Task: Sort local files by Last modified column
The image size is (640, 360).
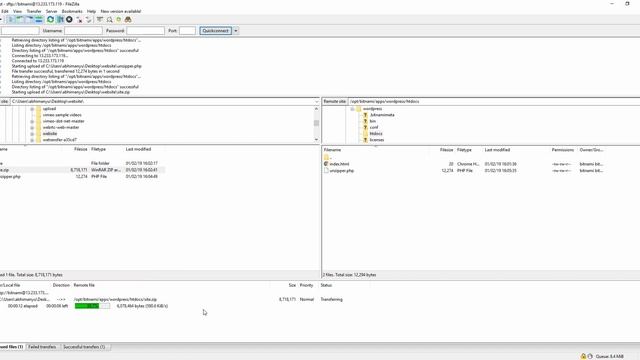Action: point(138,149)
